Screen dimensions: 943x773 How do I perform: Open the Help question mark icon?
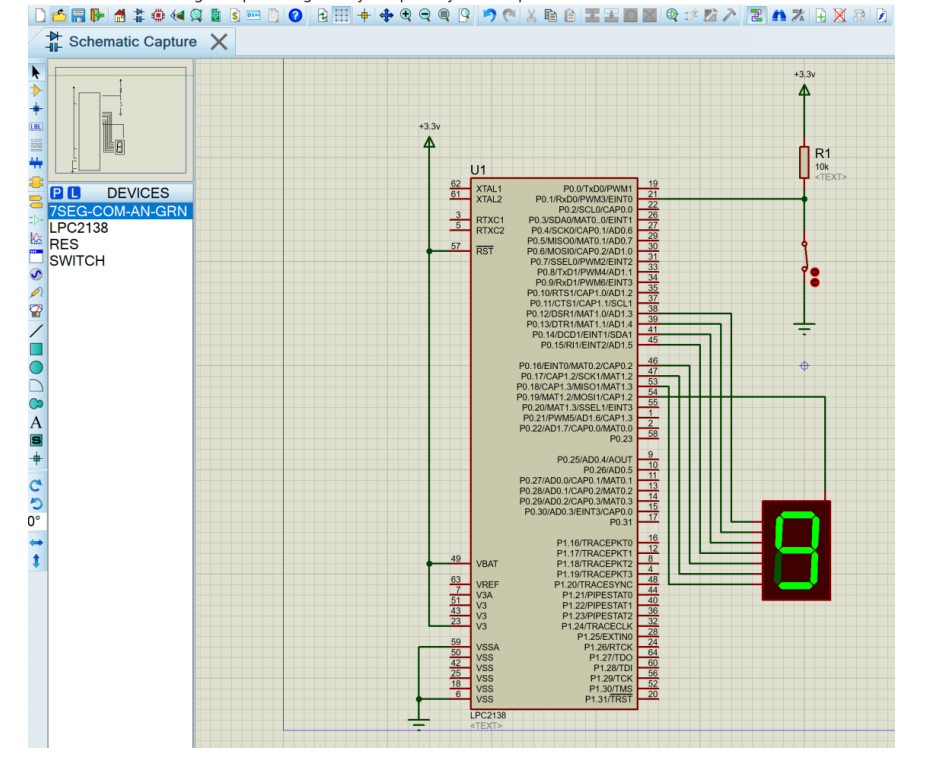click(296, 15)
